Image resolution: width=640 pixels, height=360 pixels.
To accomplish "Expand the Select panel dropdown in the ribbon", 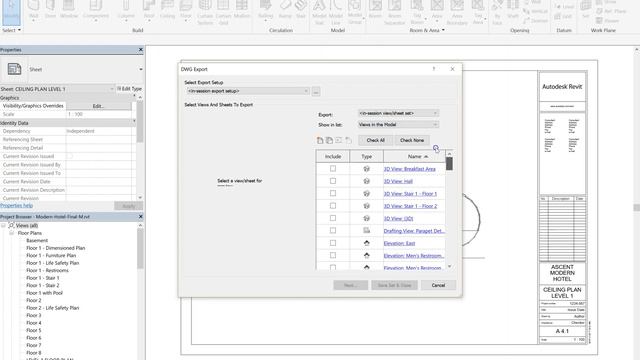I will (11, 30).
